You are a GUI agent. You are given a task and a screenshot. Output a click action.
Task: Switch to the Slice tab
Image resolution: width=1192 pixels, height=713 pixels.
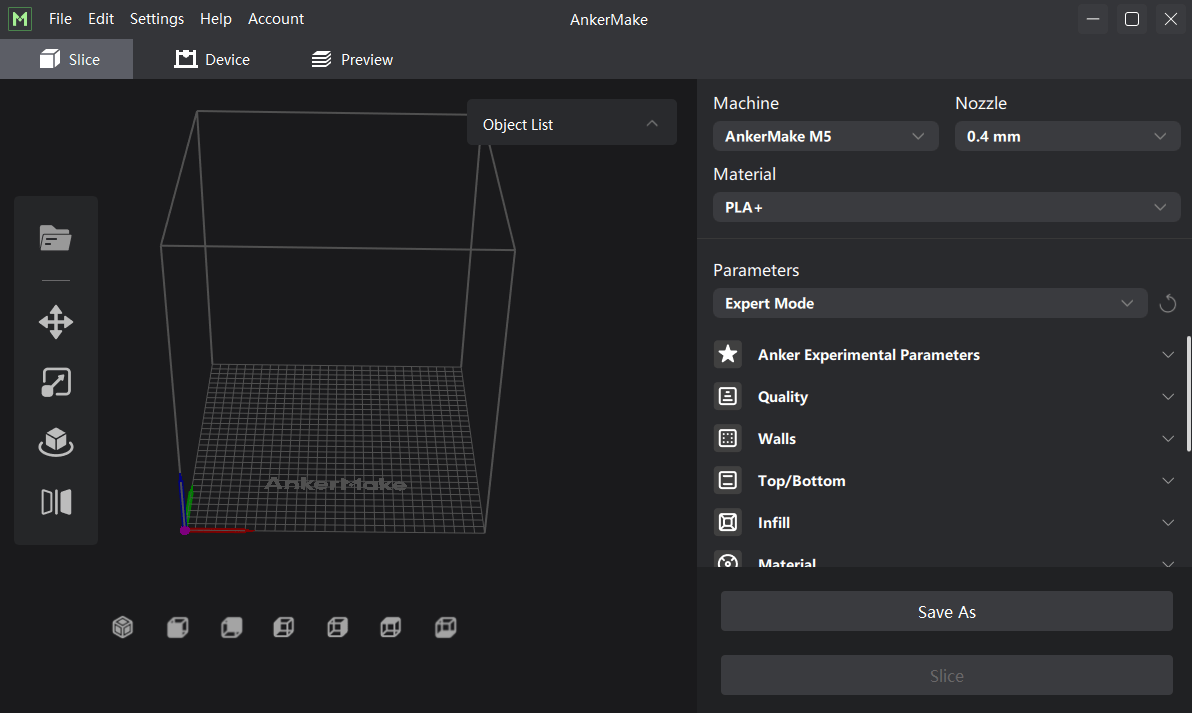pyautogui.click(x=66, y=59)
